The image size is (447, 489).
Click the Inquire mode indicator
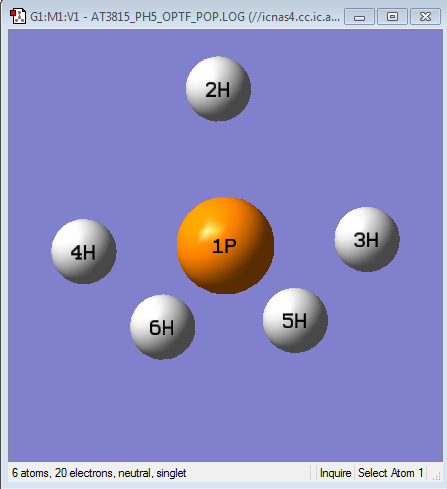pos(335,473)
